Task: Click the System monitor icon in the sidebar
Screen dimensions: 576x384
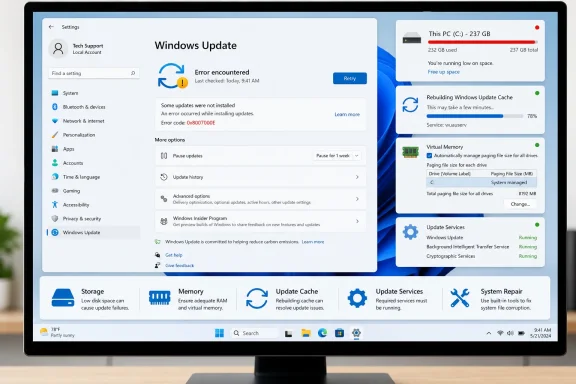Action: 55,93
